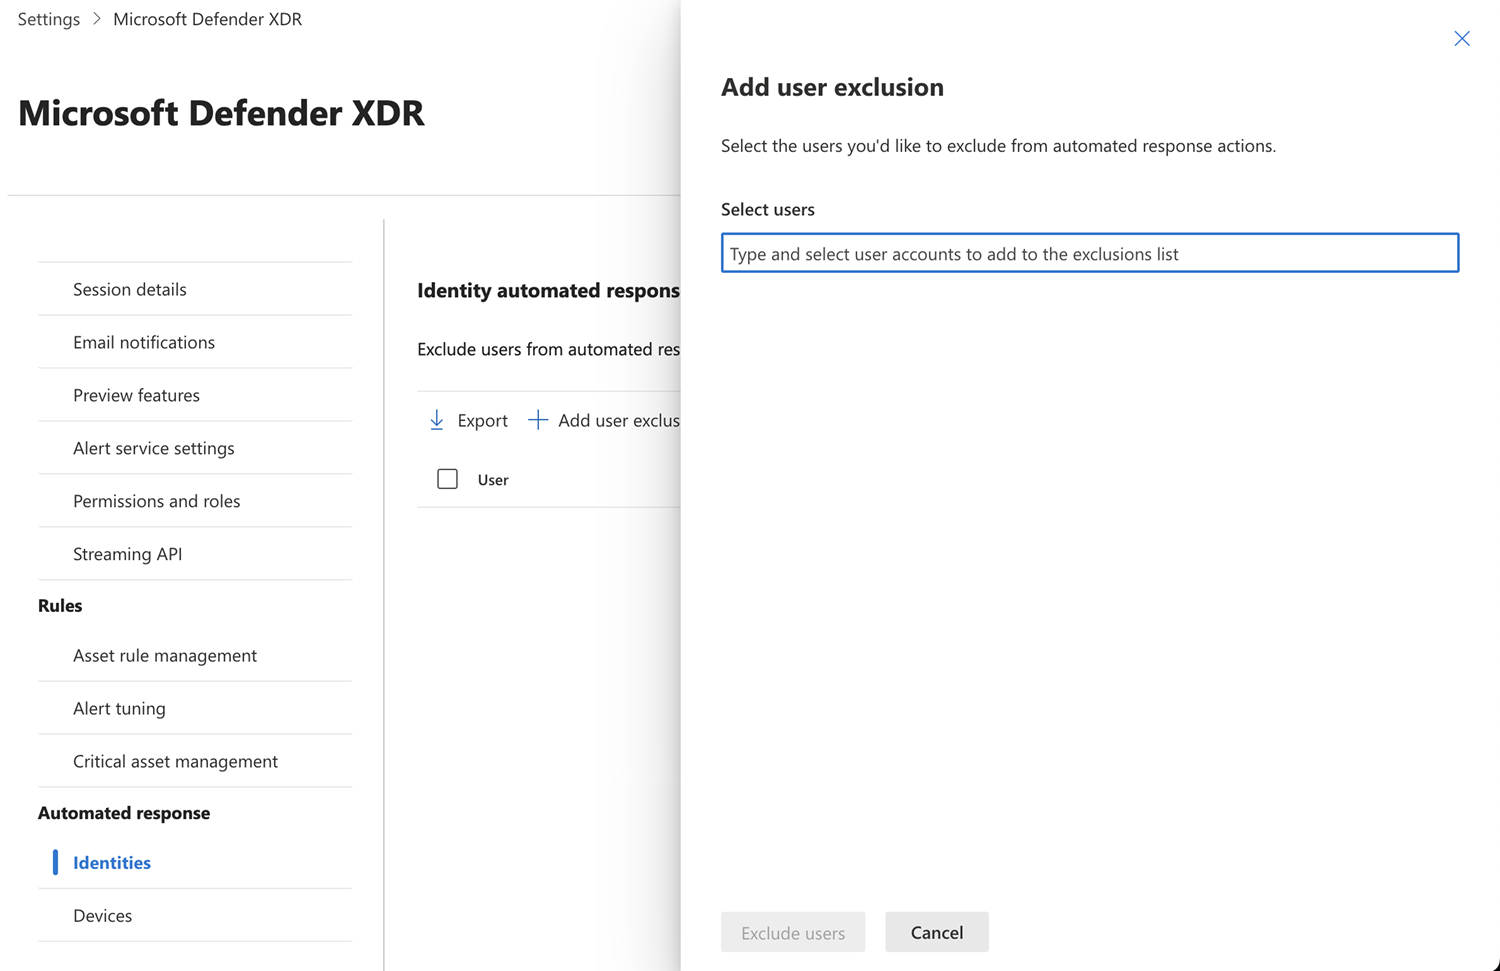
Task: Click the Export download arrow icon
Action: click(x=437, y=421)
